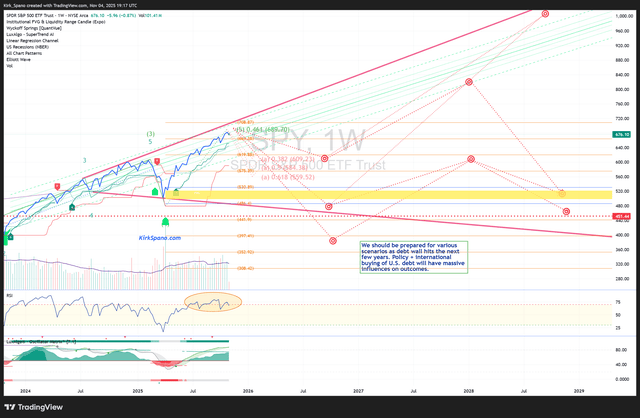Viewport: 640px width, 418px height.
Task: Click the 2024 label on time axis
Action: pos(25,391)
